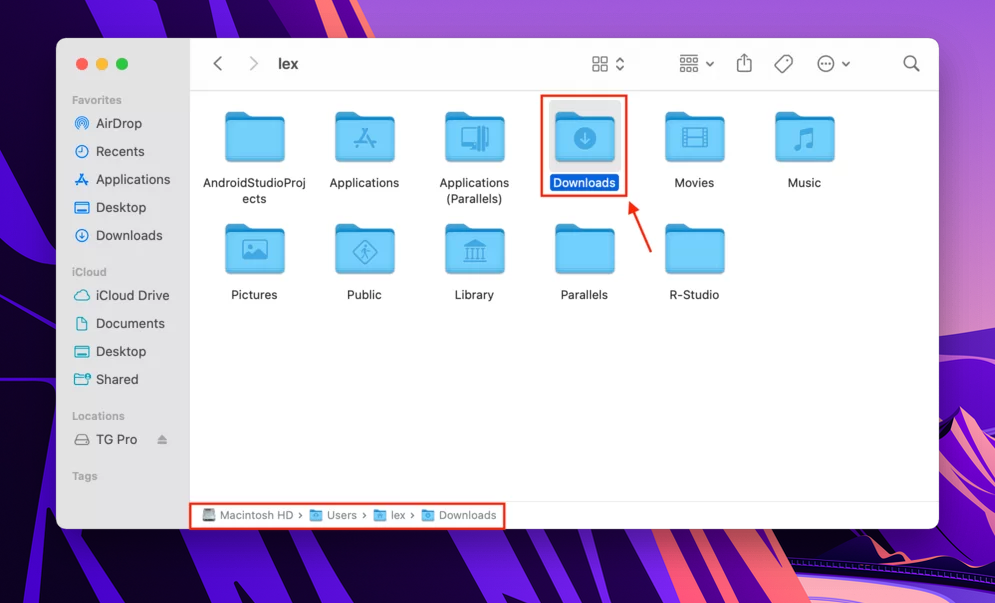The width and height of the screenshot is (995, 603).
Task: Open view mode up-down selector arrows
Action: coord(620,63)
